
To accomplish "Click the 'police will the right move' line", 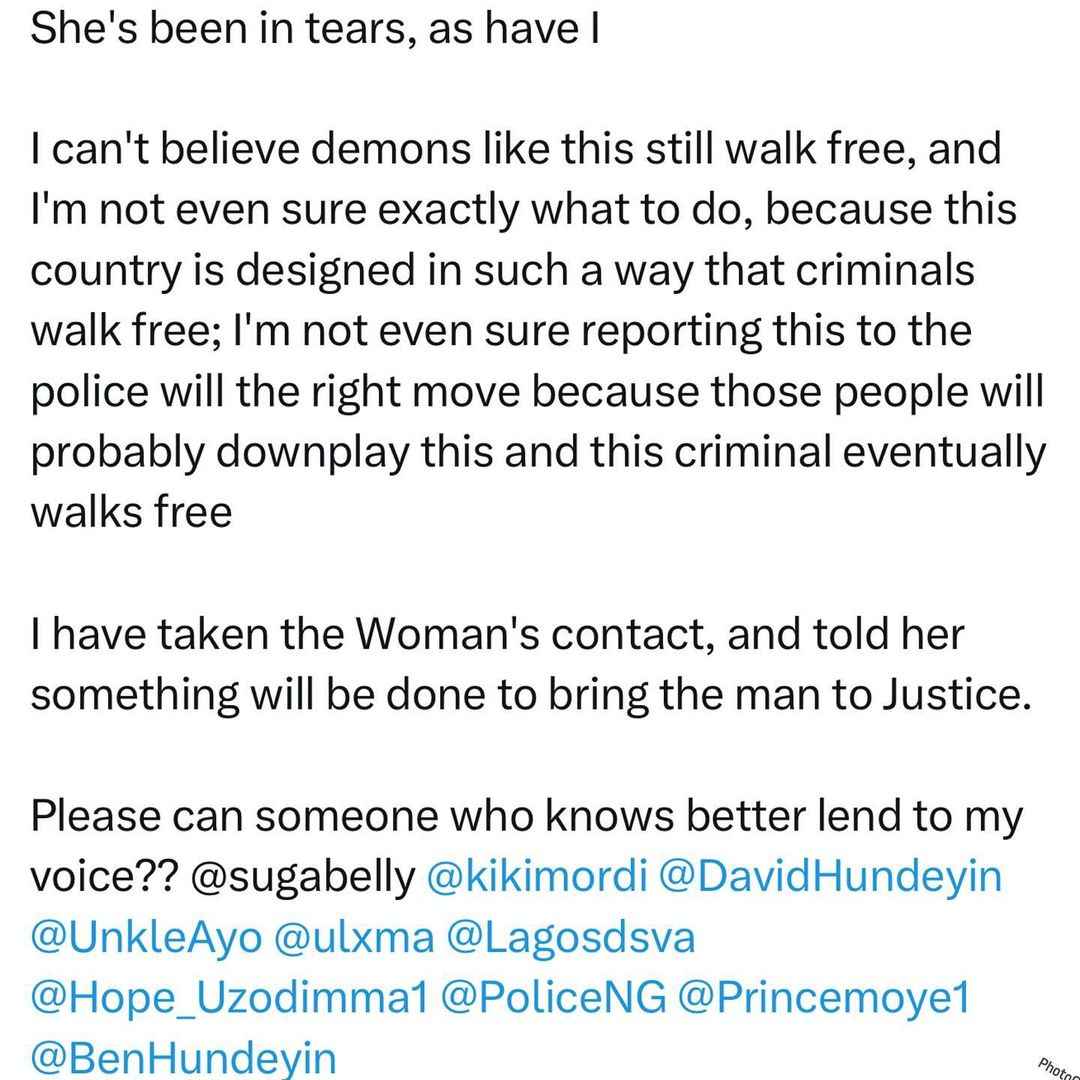I will (x=537, y=391).
